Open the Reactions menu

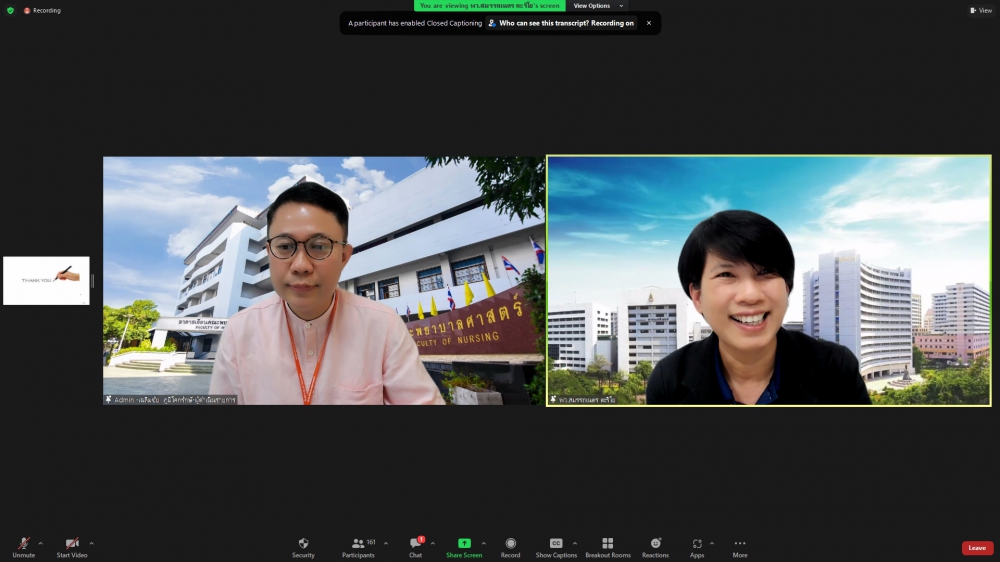655,545
